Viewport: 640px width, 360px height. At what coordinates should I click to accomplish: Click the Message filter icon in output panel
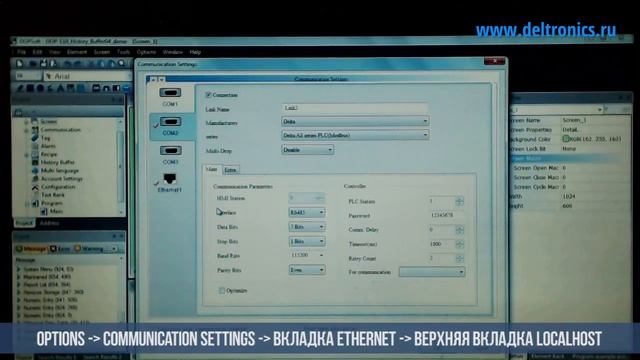(19, 249)
